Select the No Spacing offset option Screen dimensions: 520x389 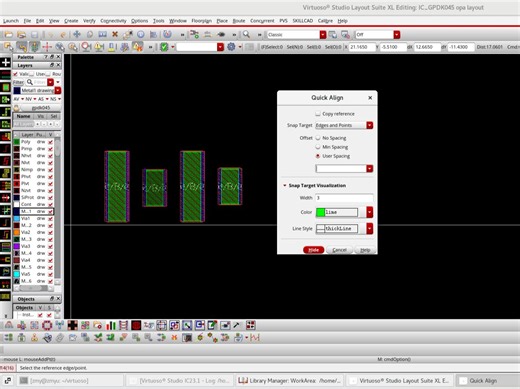pyautogui.click(x=318, y=138)
